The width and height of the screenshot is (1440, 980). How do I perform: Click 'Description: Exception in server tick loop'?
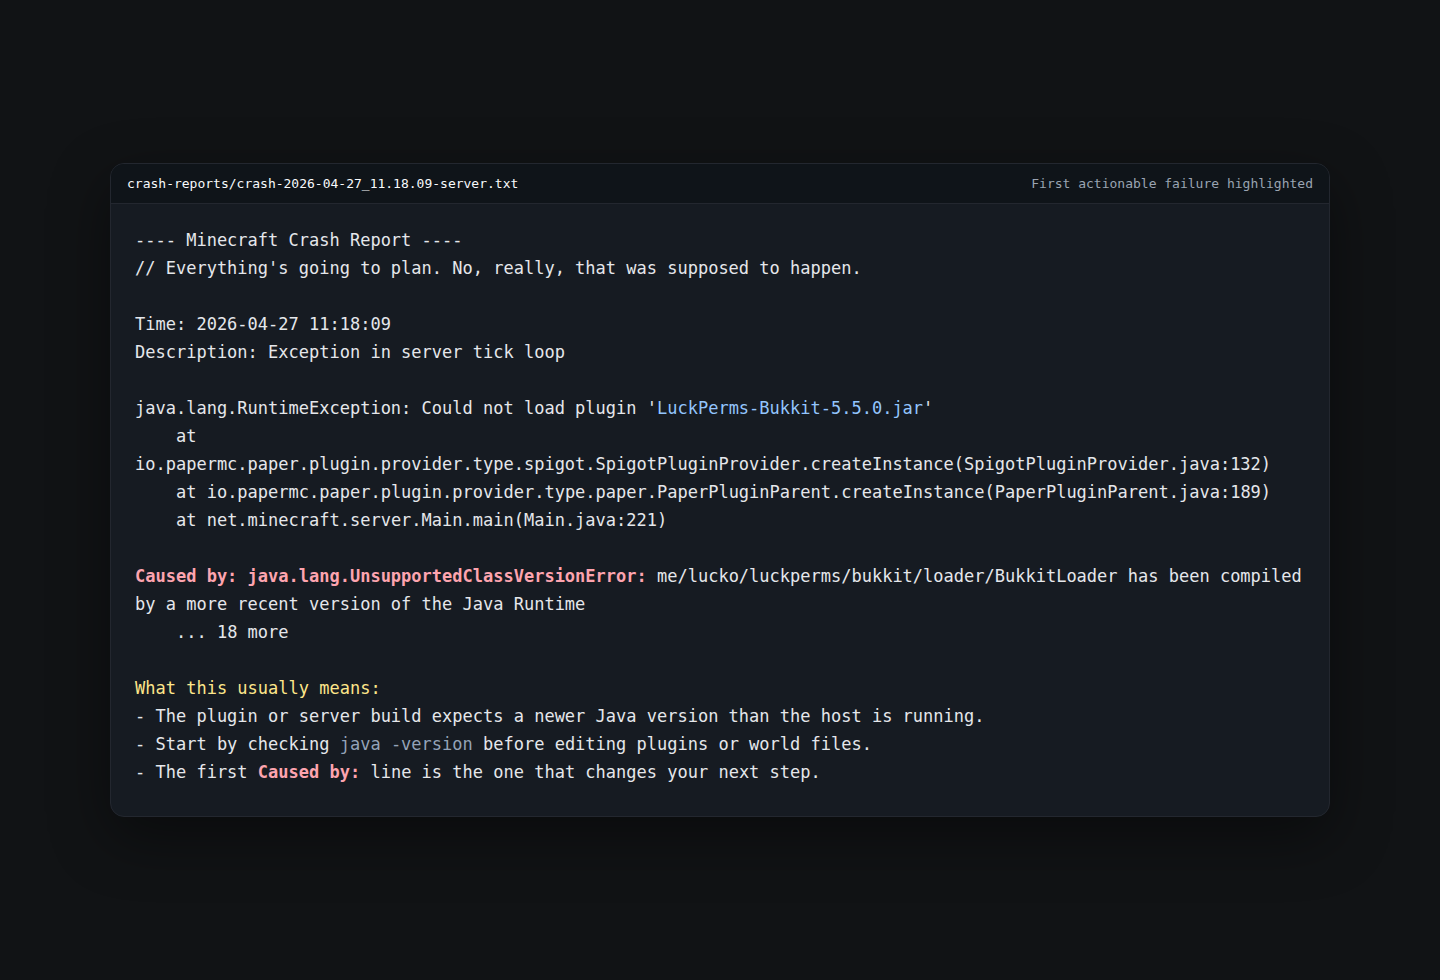tap(350, 352)
